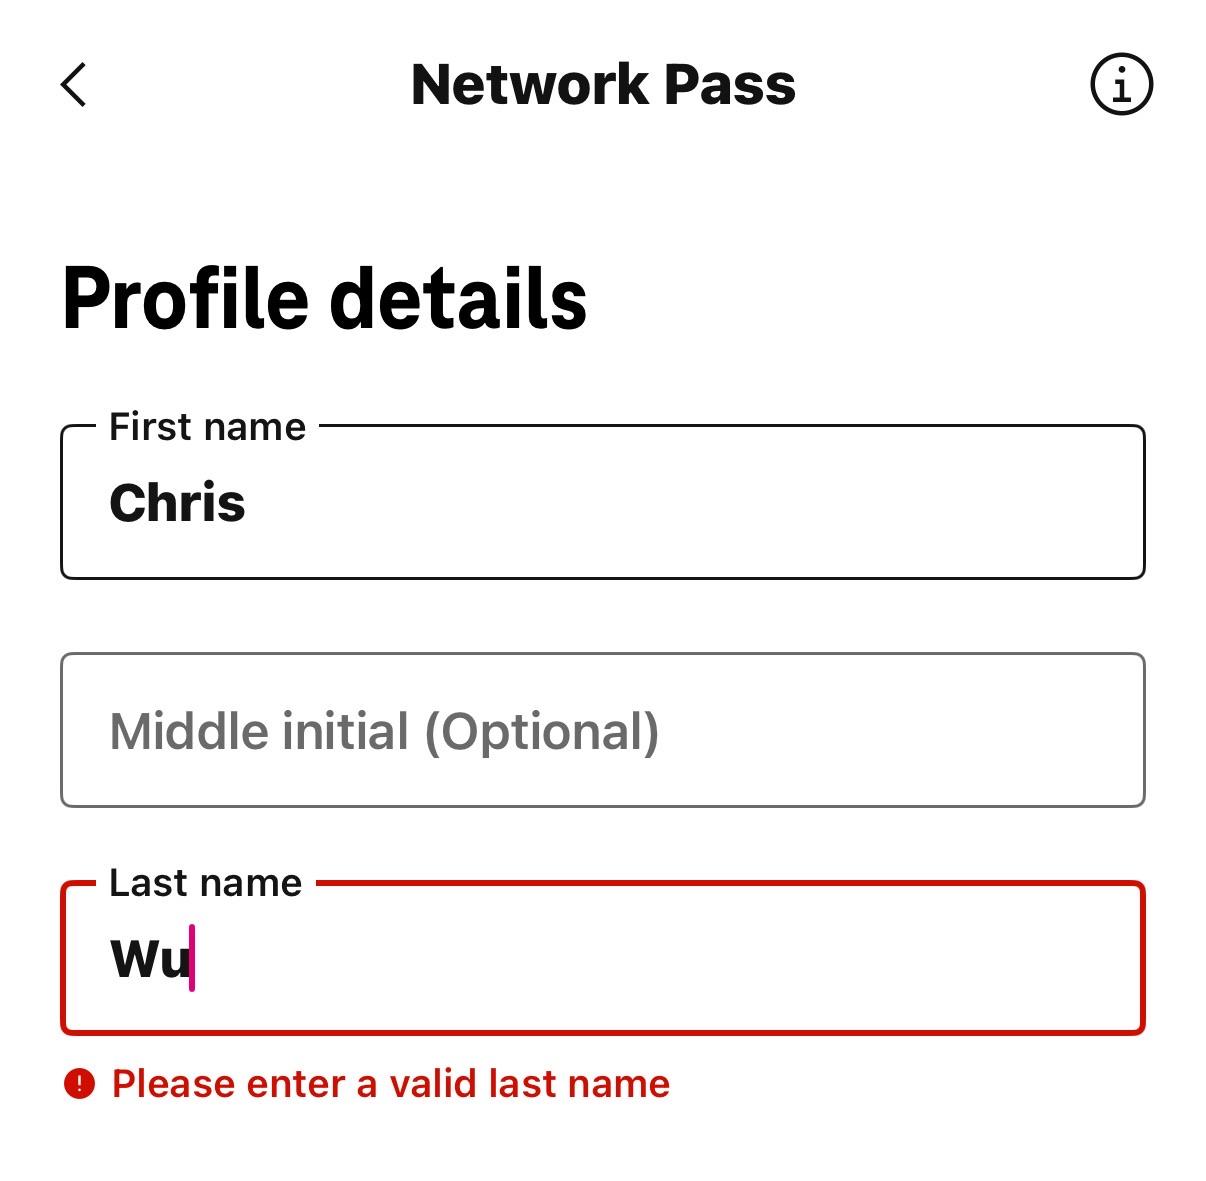Click the "Middle initial" placeholder text

click(259, 731)
